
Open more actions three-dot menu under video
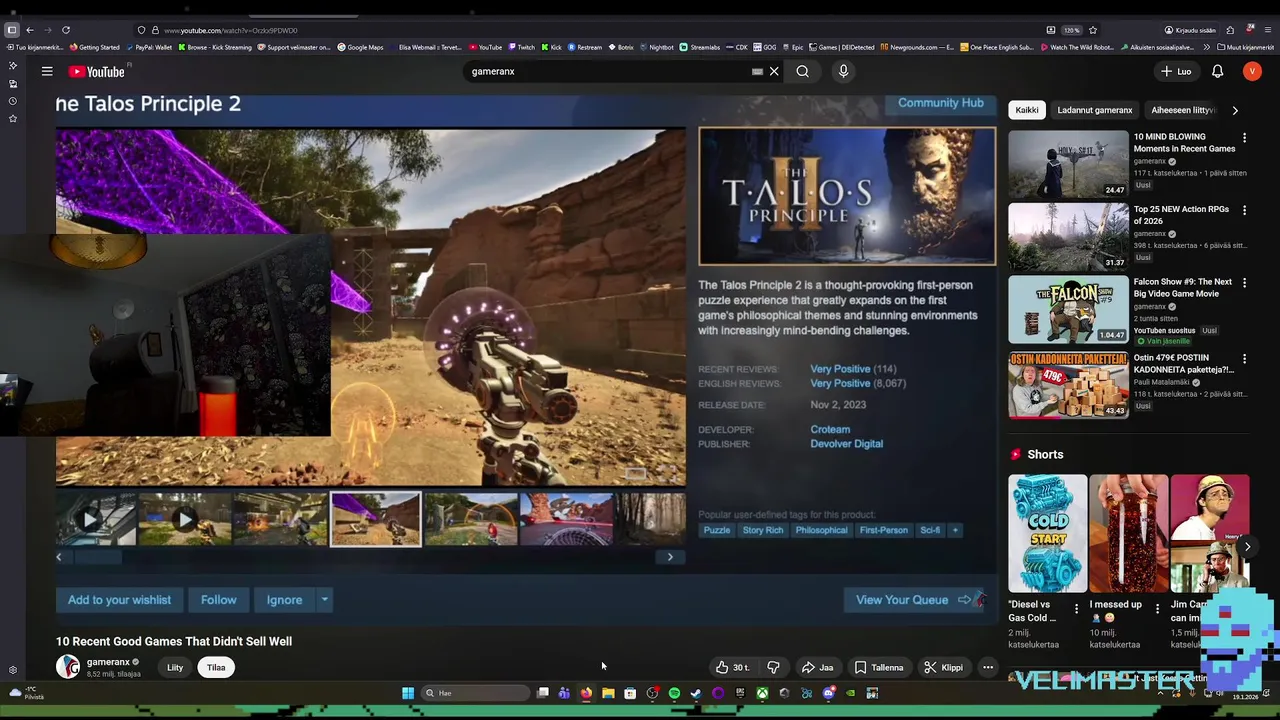(x=987, y=667)
